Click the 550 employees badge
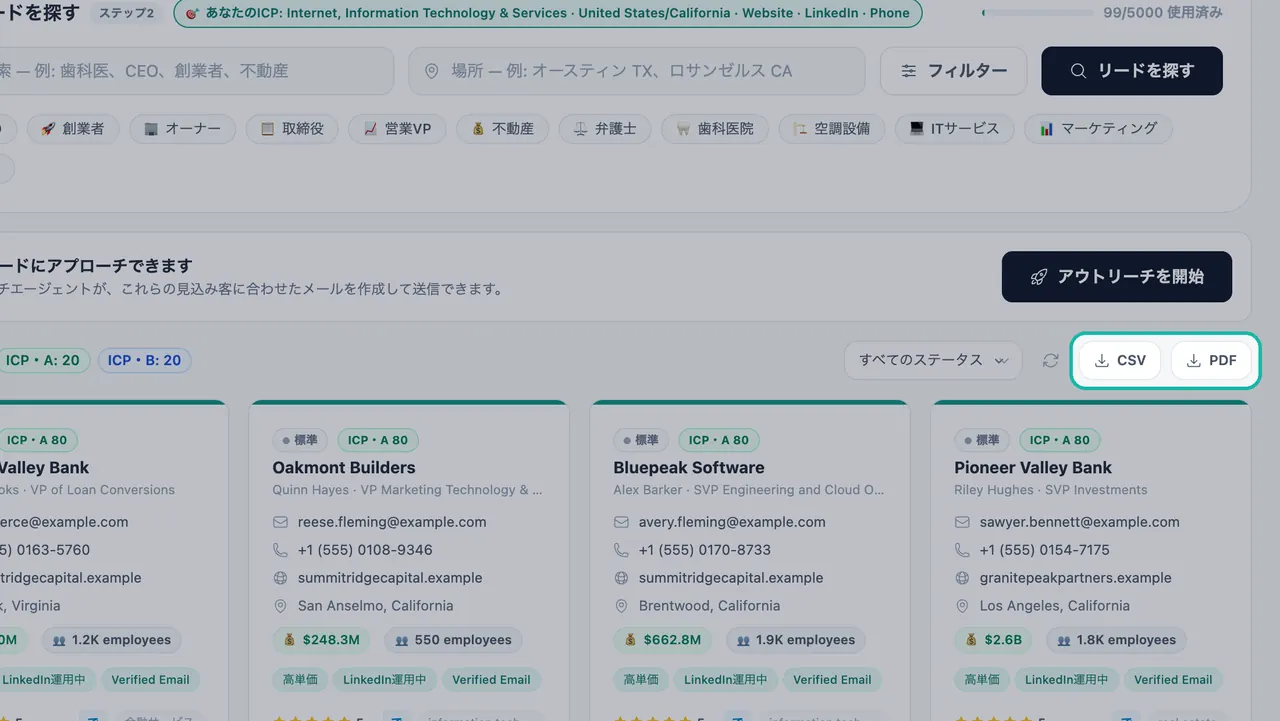 (x=453, y=640)
